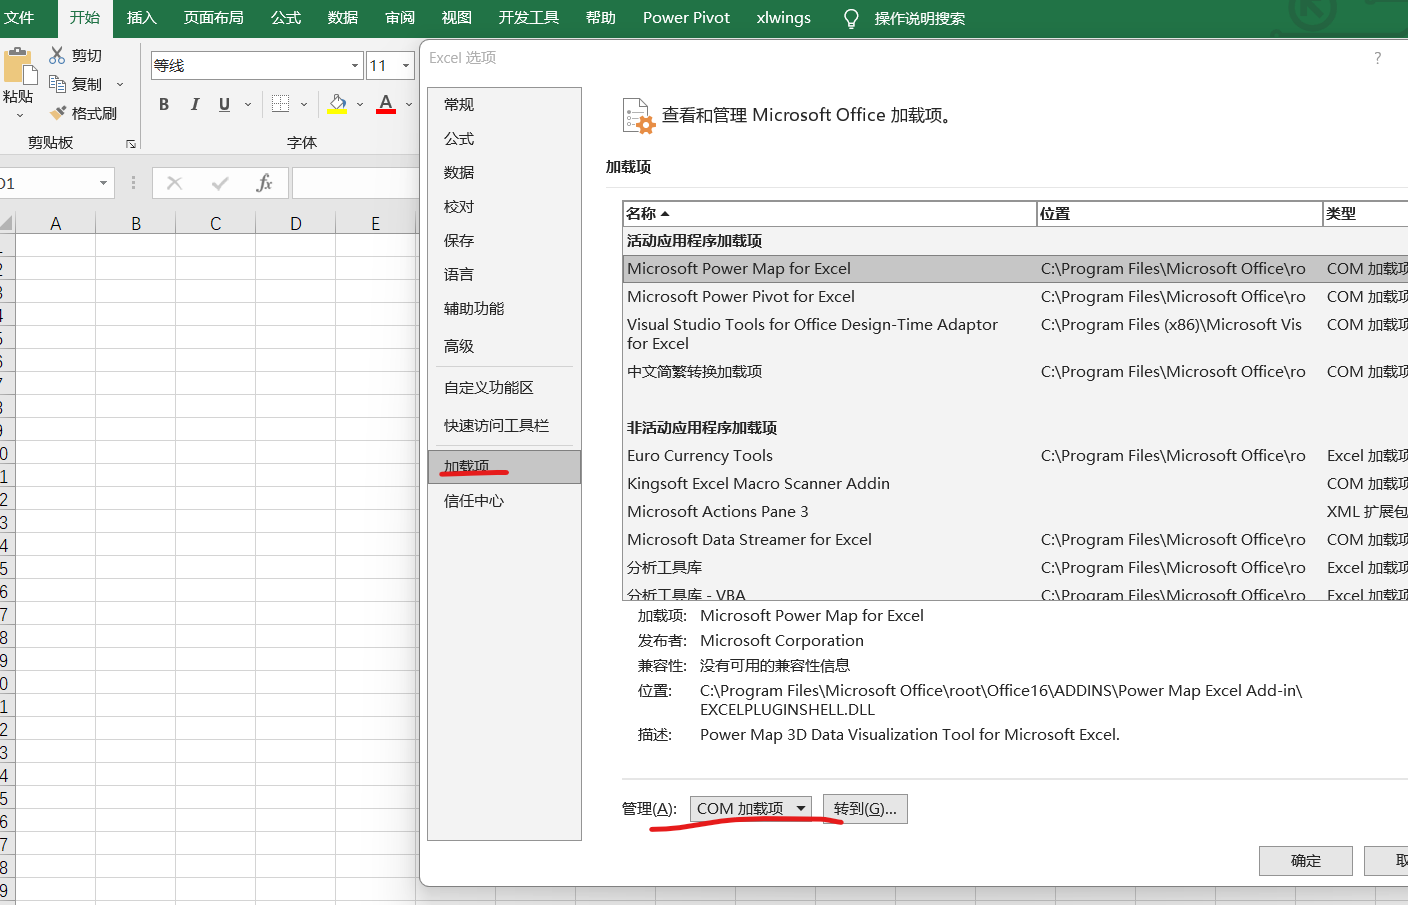Open the 开发工具 ribbon tab
Image resolution: width=1408 pixels, height=905 pixels.
[x=529, y=18]
